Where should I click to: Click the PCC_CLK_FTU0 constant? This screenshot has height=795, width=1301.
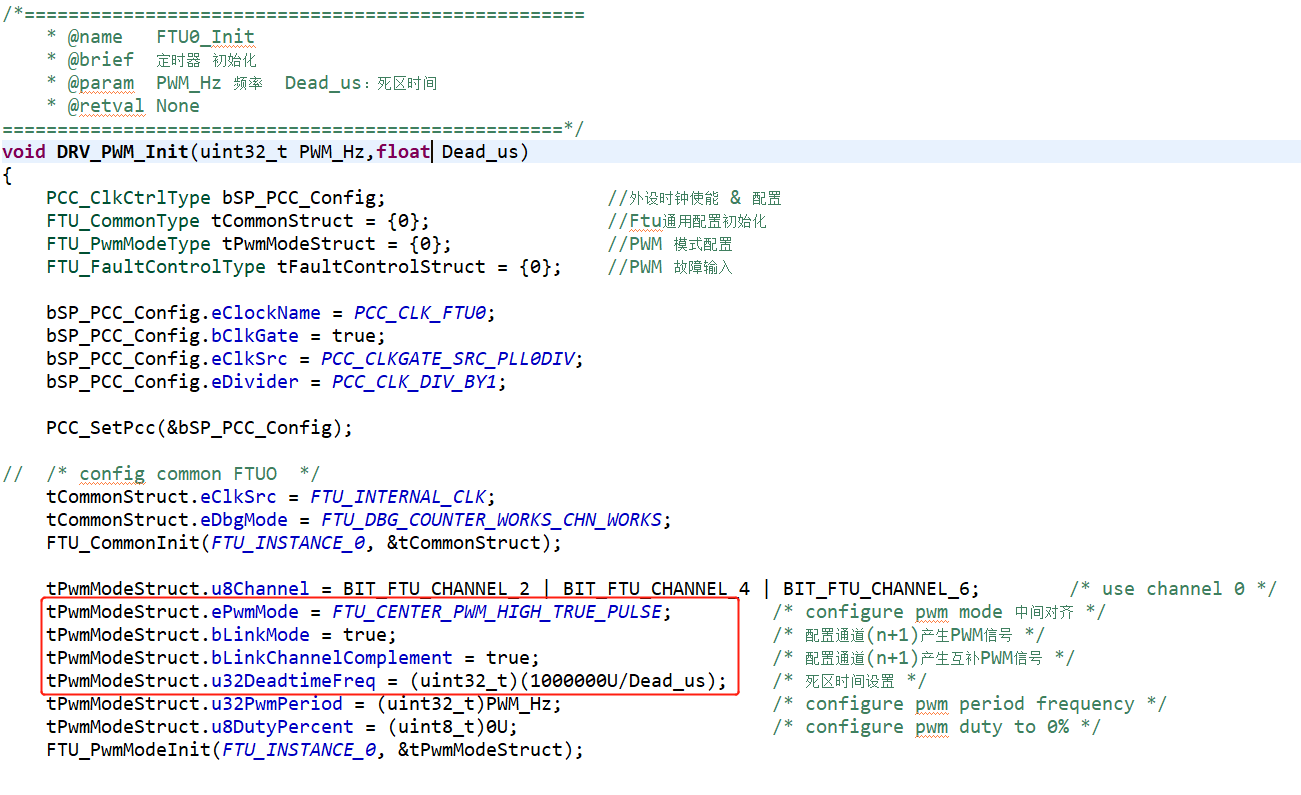point(420,313)
